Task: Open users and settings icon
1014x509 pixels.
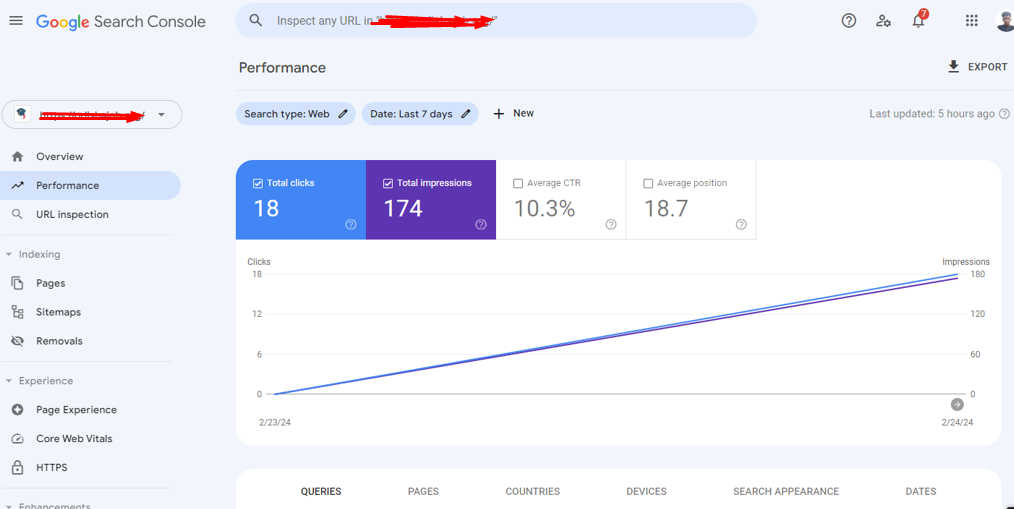Action: 883,21
